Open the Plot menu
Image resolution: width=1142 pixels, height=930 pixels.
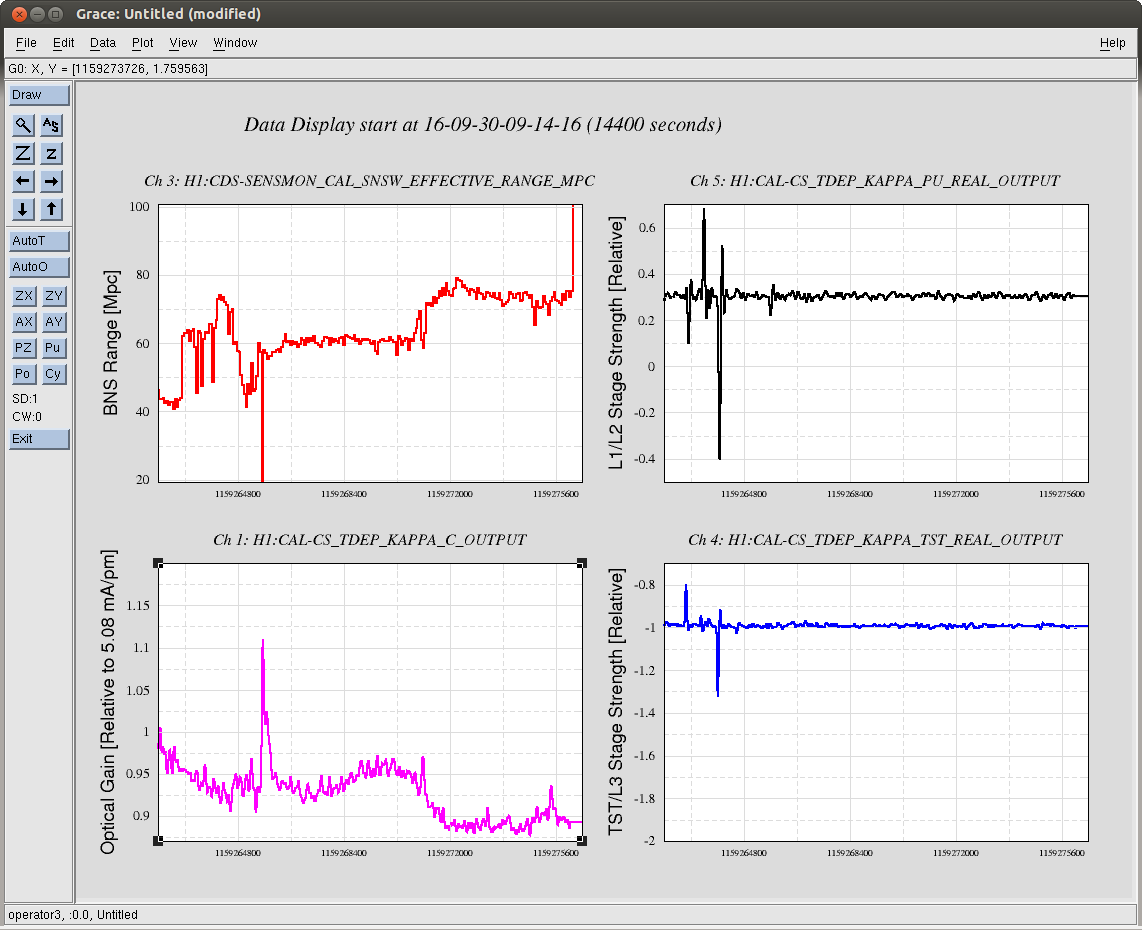coord(142,43)
